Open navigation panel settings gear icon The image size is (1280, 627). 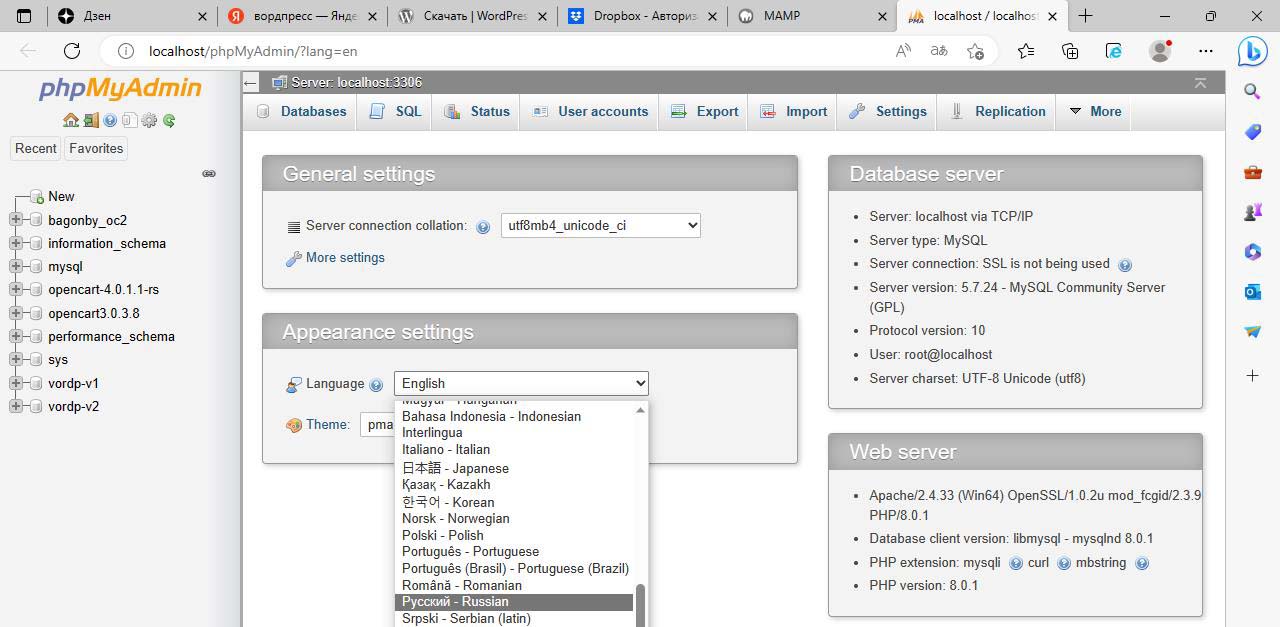tap(149, 120)
